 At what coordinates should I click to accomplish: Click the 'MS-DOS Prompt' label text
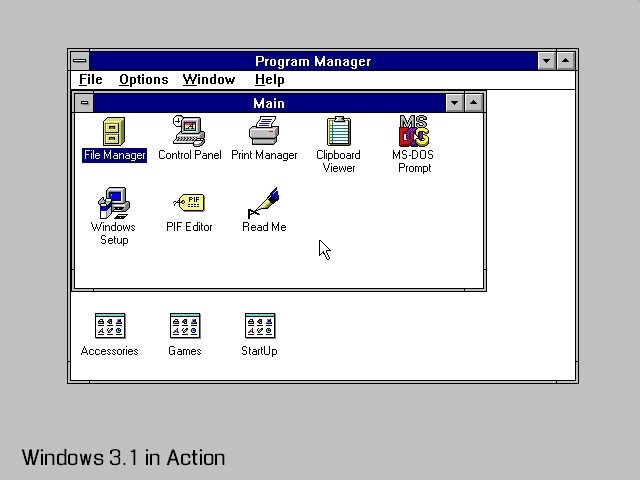(x=413, y=161)
